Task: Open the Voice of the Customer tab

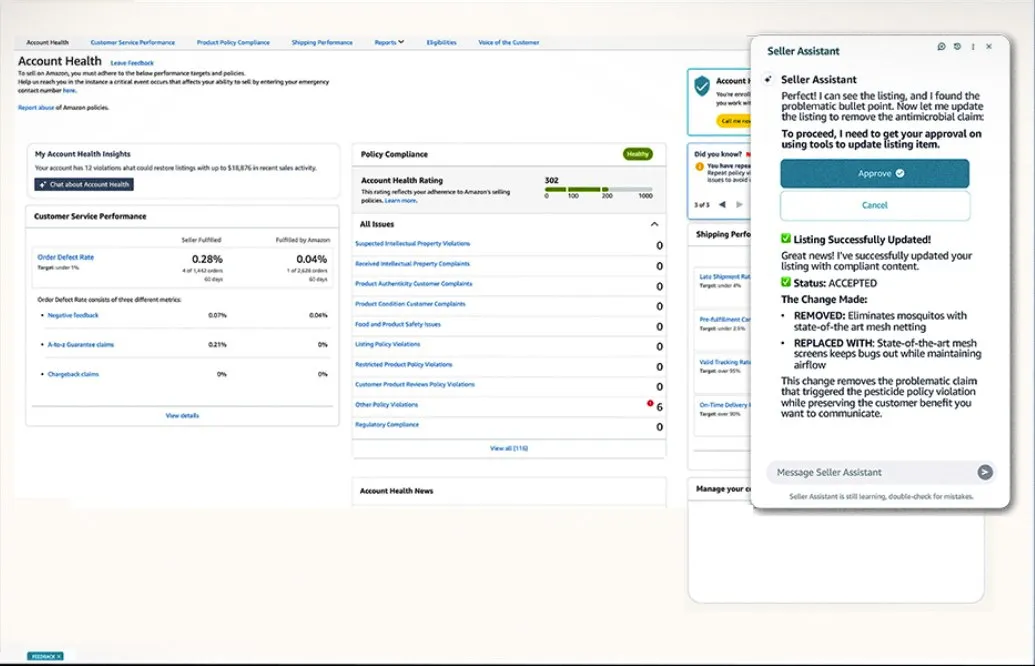Action: click(x=509, y=43)
